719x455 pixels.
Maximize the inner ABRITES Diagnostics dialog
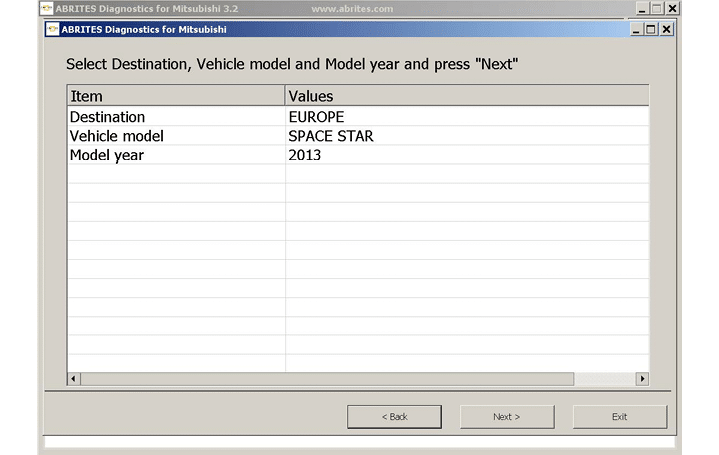(x=652, y=29)
